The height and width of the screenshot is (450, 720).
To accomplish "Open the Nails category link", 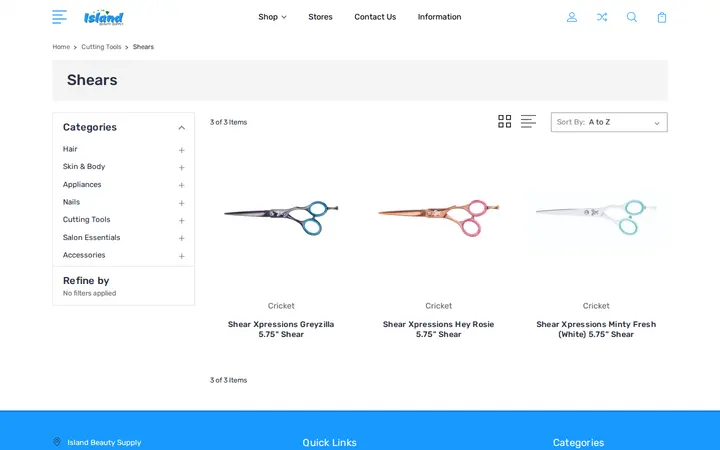I will 71,202.
